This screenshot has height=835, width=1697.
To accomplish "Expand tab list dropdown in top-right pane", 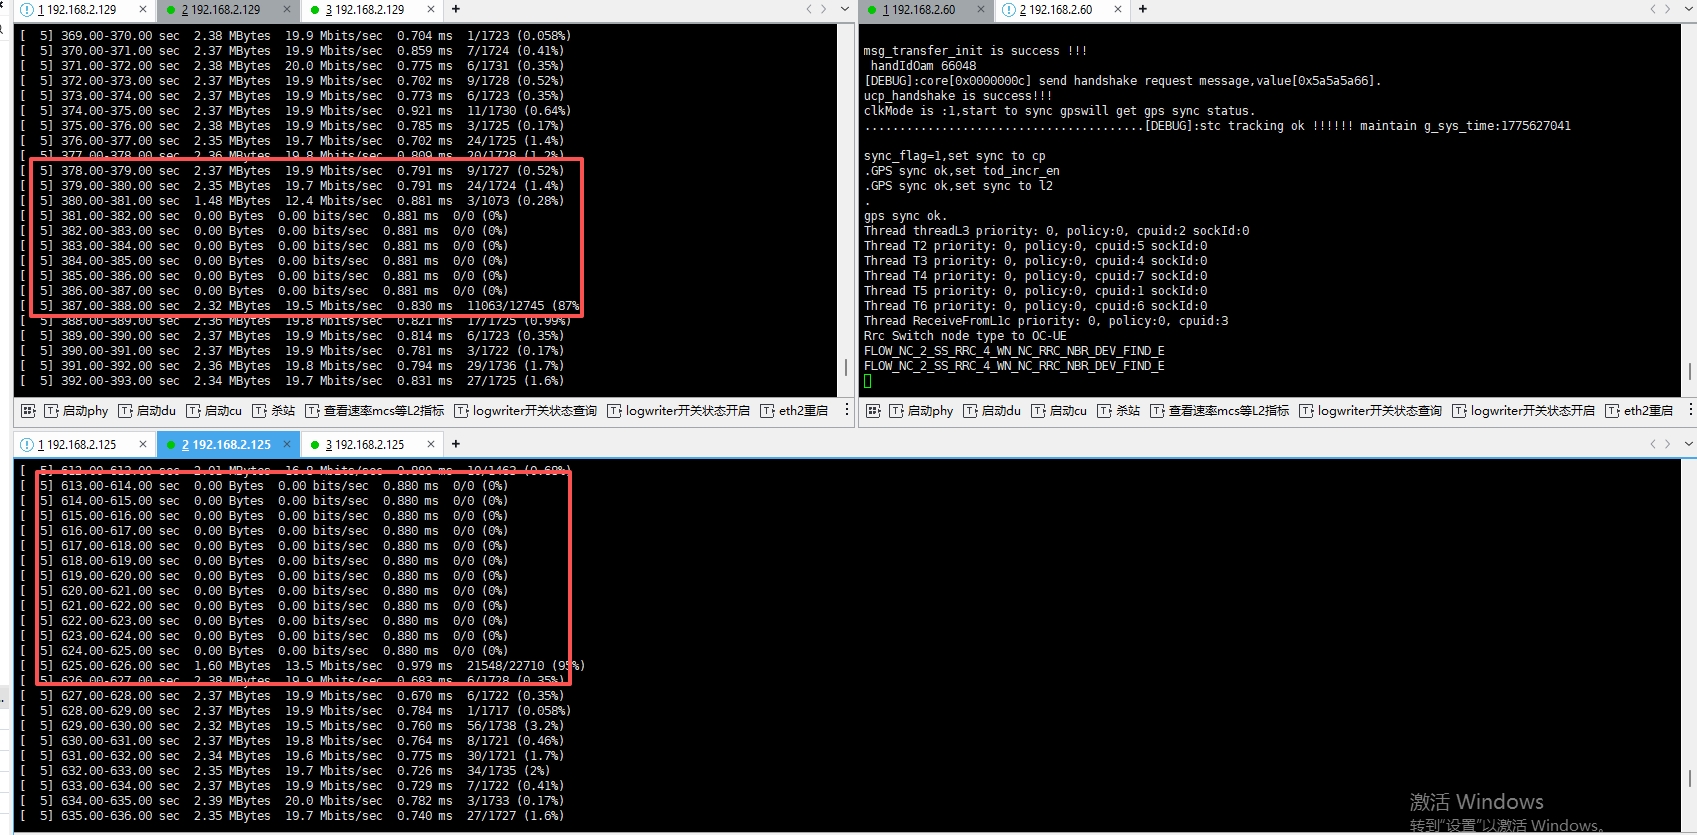I will tap(1689, 9).
